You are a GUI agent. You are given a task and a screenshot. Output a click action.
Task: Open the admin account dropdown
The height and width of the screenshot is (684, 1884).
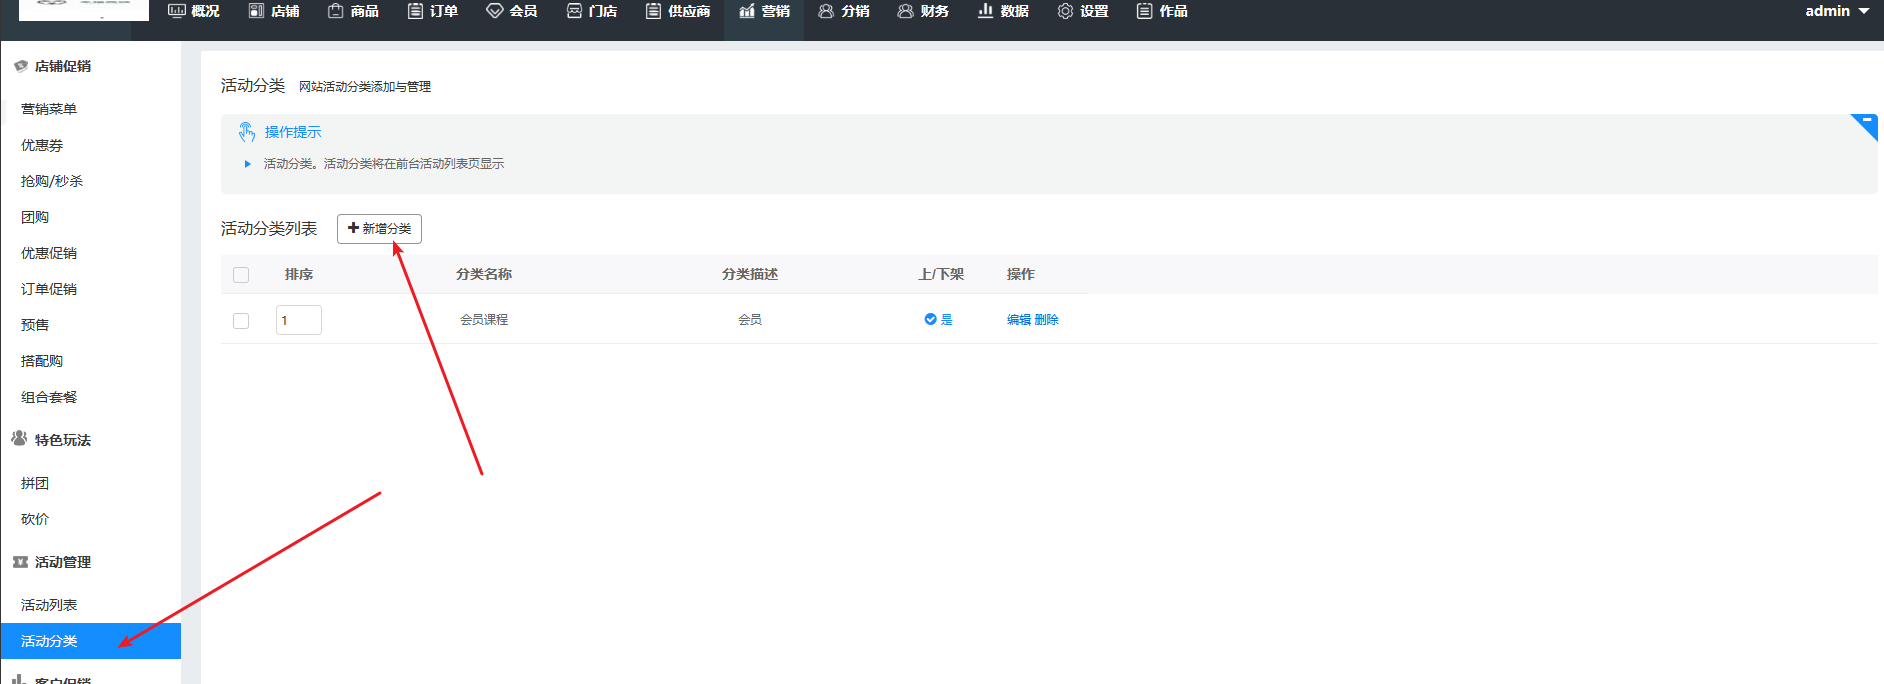click(x=1837, y=11)
